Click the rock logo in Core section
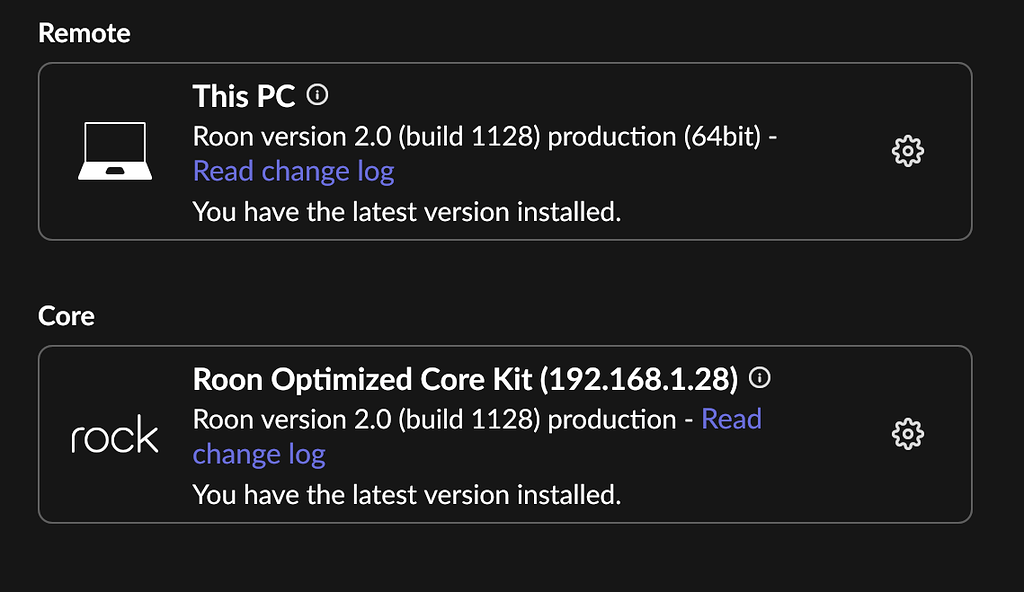1024x592 pixels. pyautogui.click(x=115, y=436)
